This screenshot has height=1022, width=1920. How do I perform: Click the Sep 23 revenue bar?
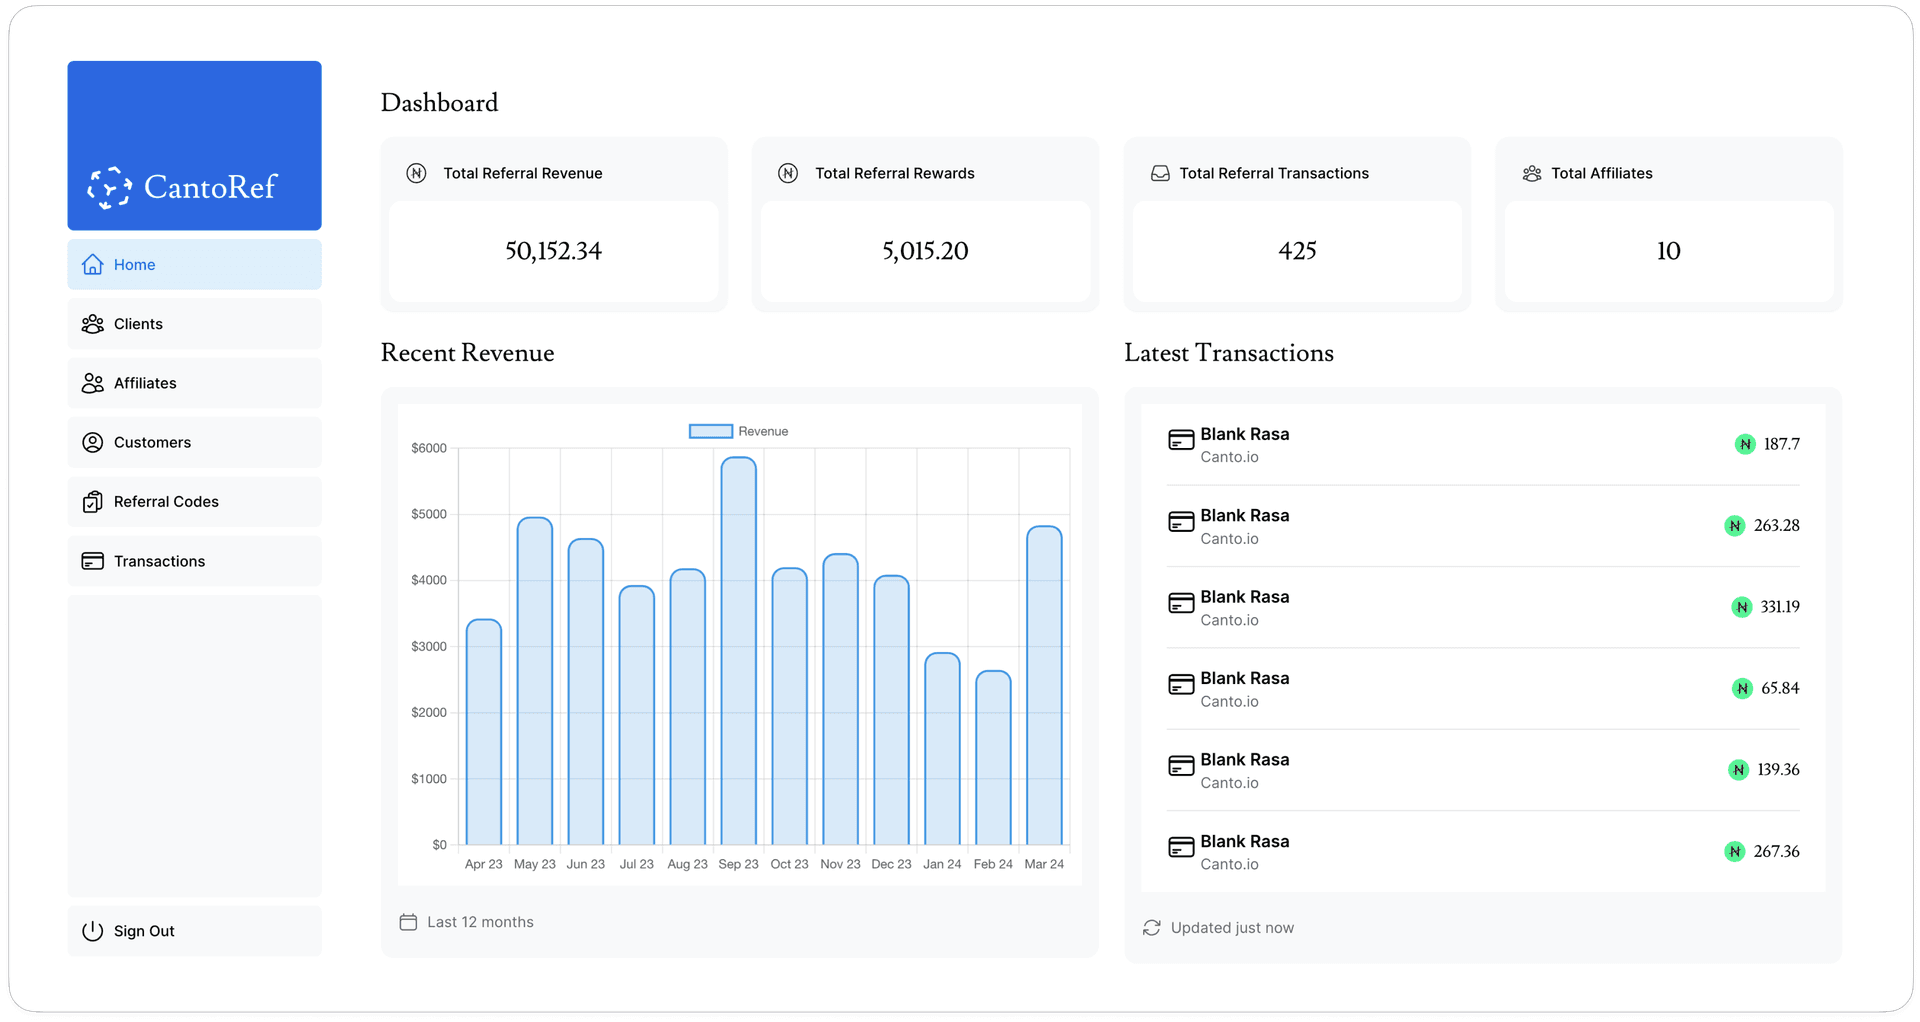(738, 650)
